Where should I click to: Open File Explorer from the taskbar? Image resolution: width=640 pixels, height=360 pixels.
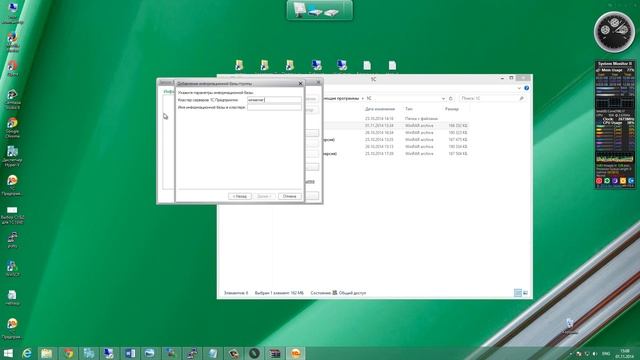(x=47, y=353)
